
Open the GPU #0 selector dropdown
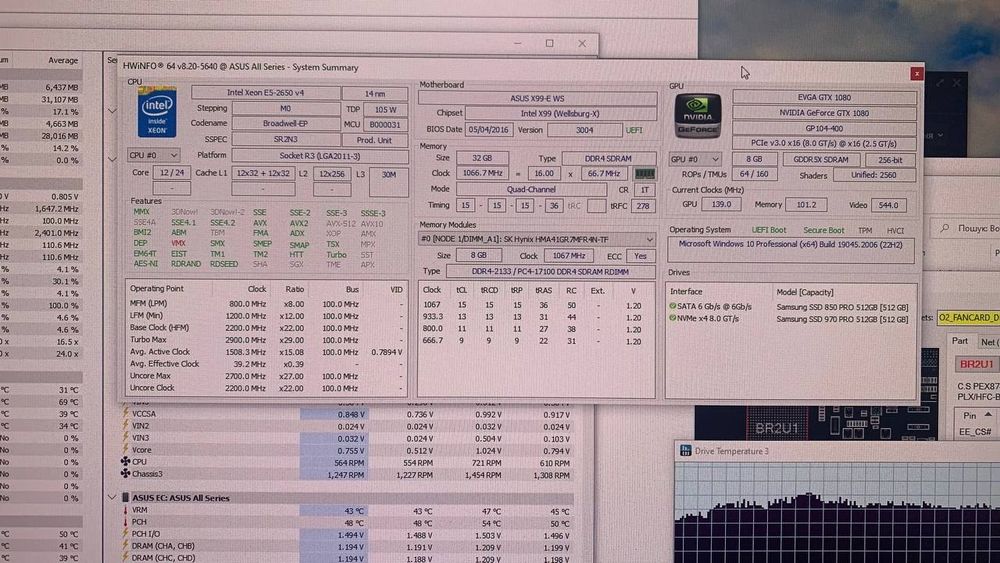[x=695, y=159]
